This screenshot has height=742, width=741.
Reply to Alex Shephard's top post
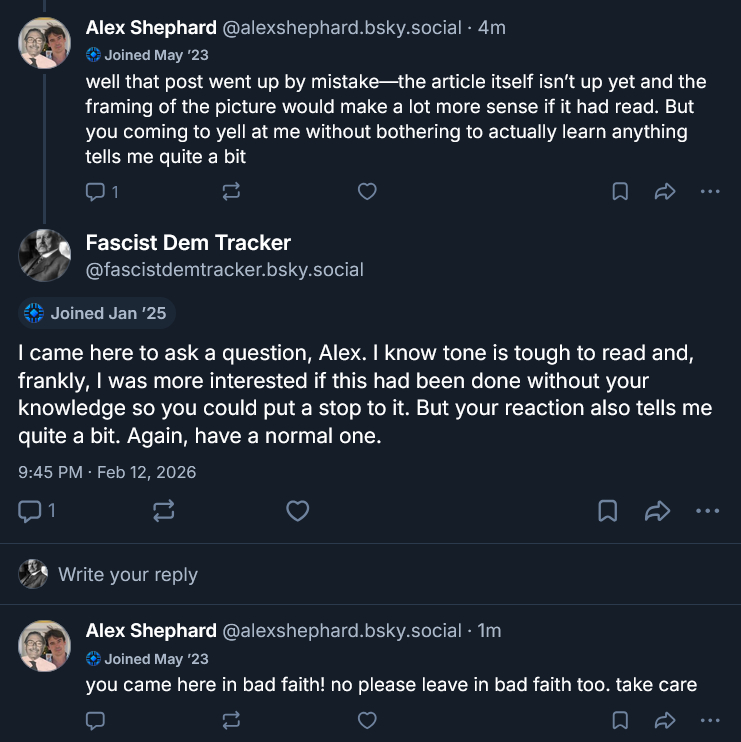point(97,191)
